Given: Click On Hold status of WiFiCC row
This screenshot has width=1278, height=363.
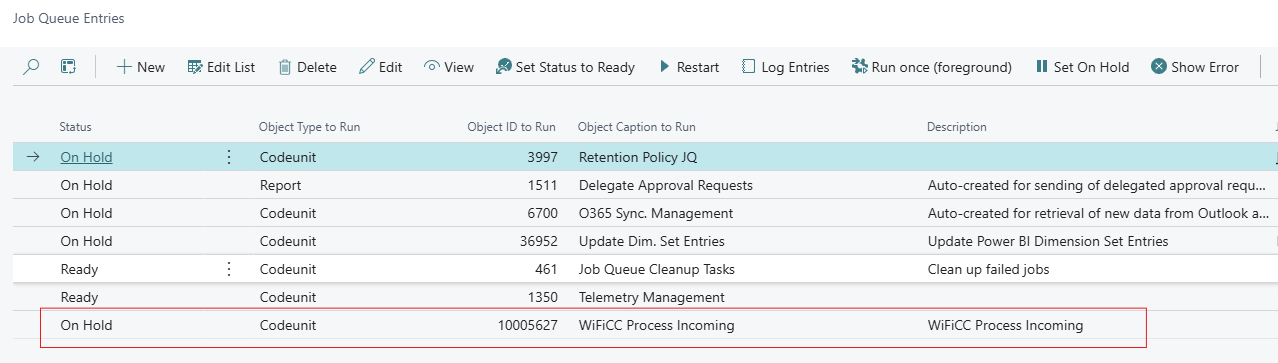Looking at the screenshot, I should coord(86,325).
